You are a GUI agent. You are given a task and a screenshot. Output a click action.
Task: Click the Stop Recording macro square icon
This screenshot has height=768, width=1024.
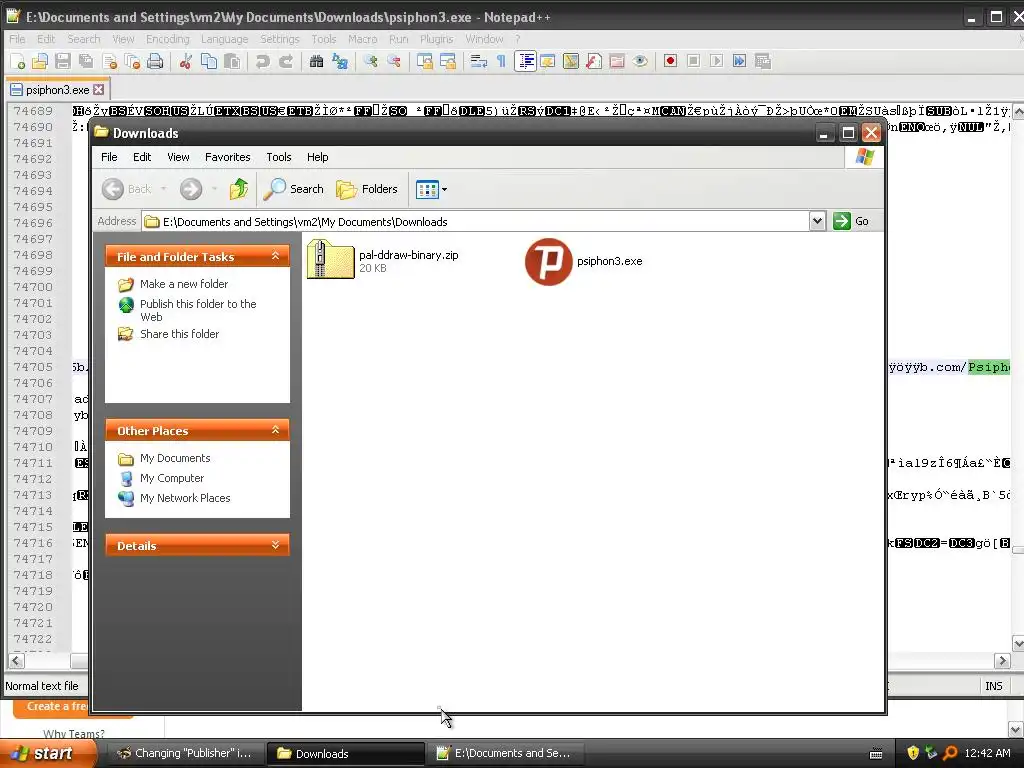(x=694, y=61)
